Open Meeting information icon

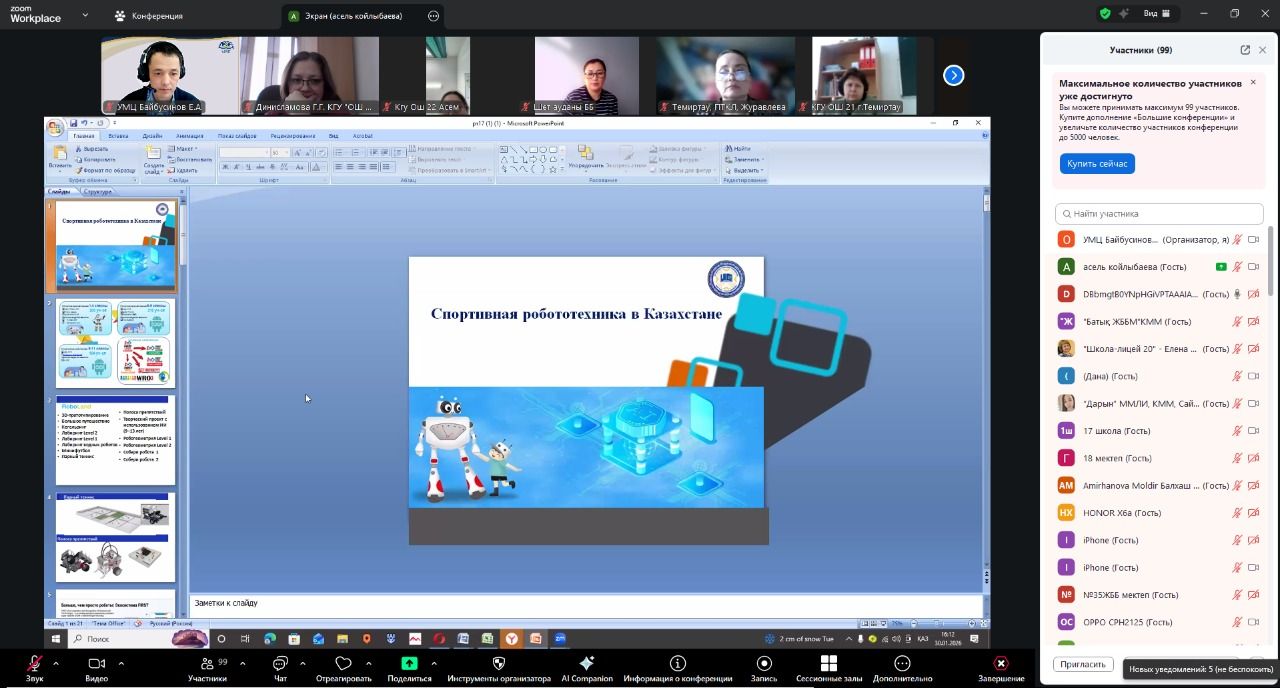(x=677, y=664)
